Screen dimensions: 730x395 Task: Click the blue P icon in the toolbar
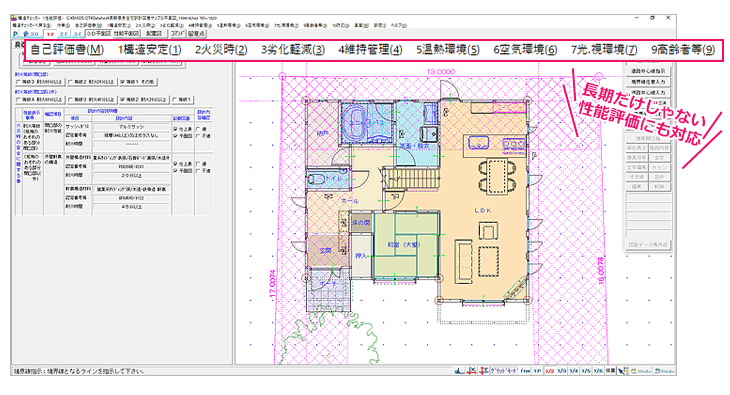tap(15, 34)
